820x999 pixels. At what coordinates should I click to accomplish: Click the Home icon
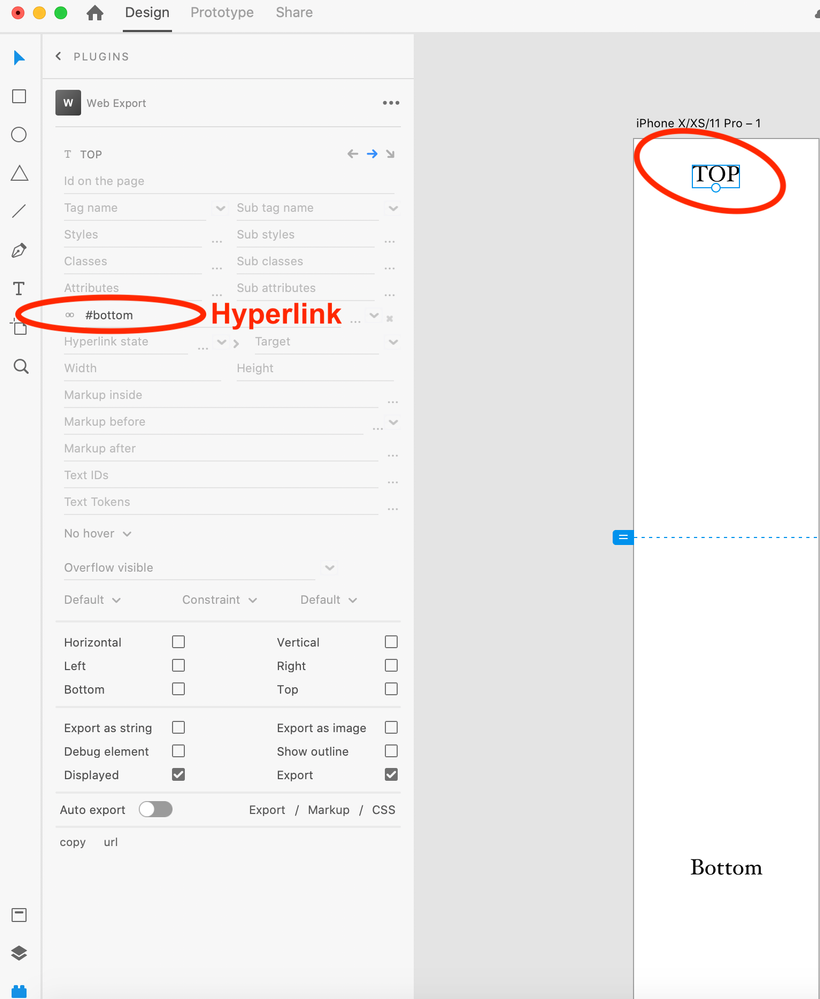[x=95, y=13]
